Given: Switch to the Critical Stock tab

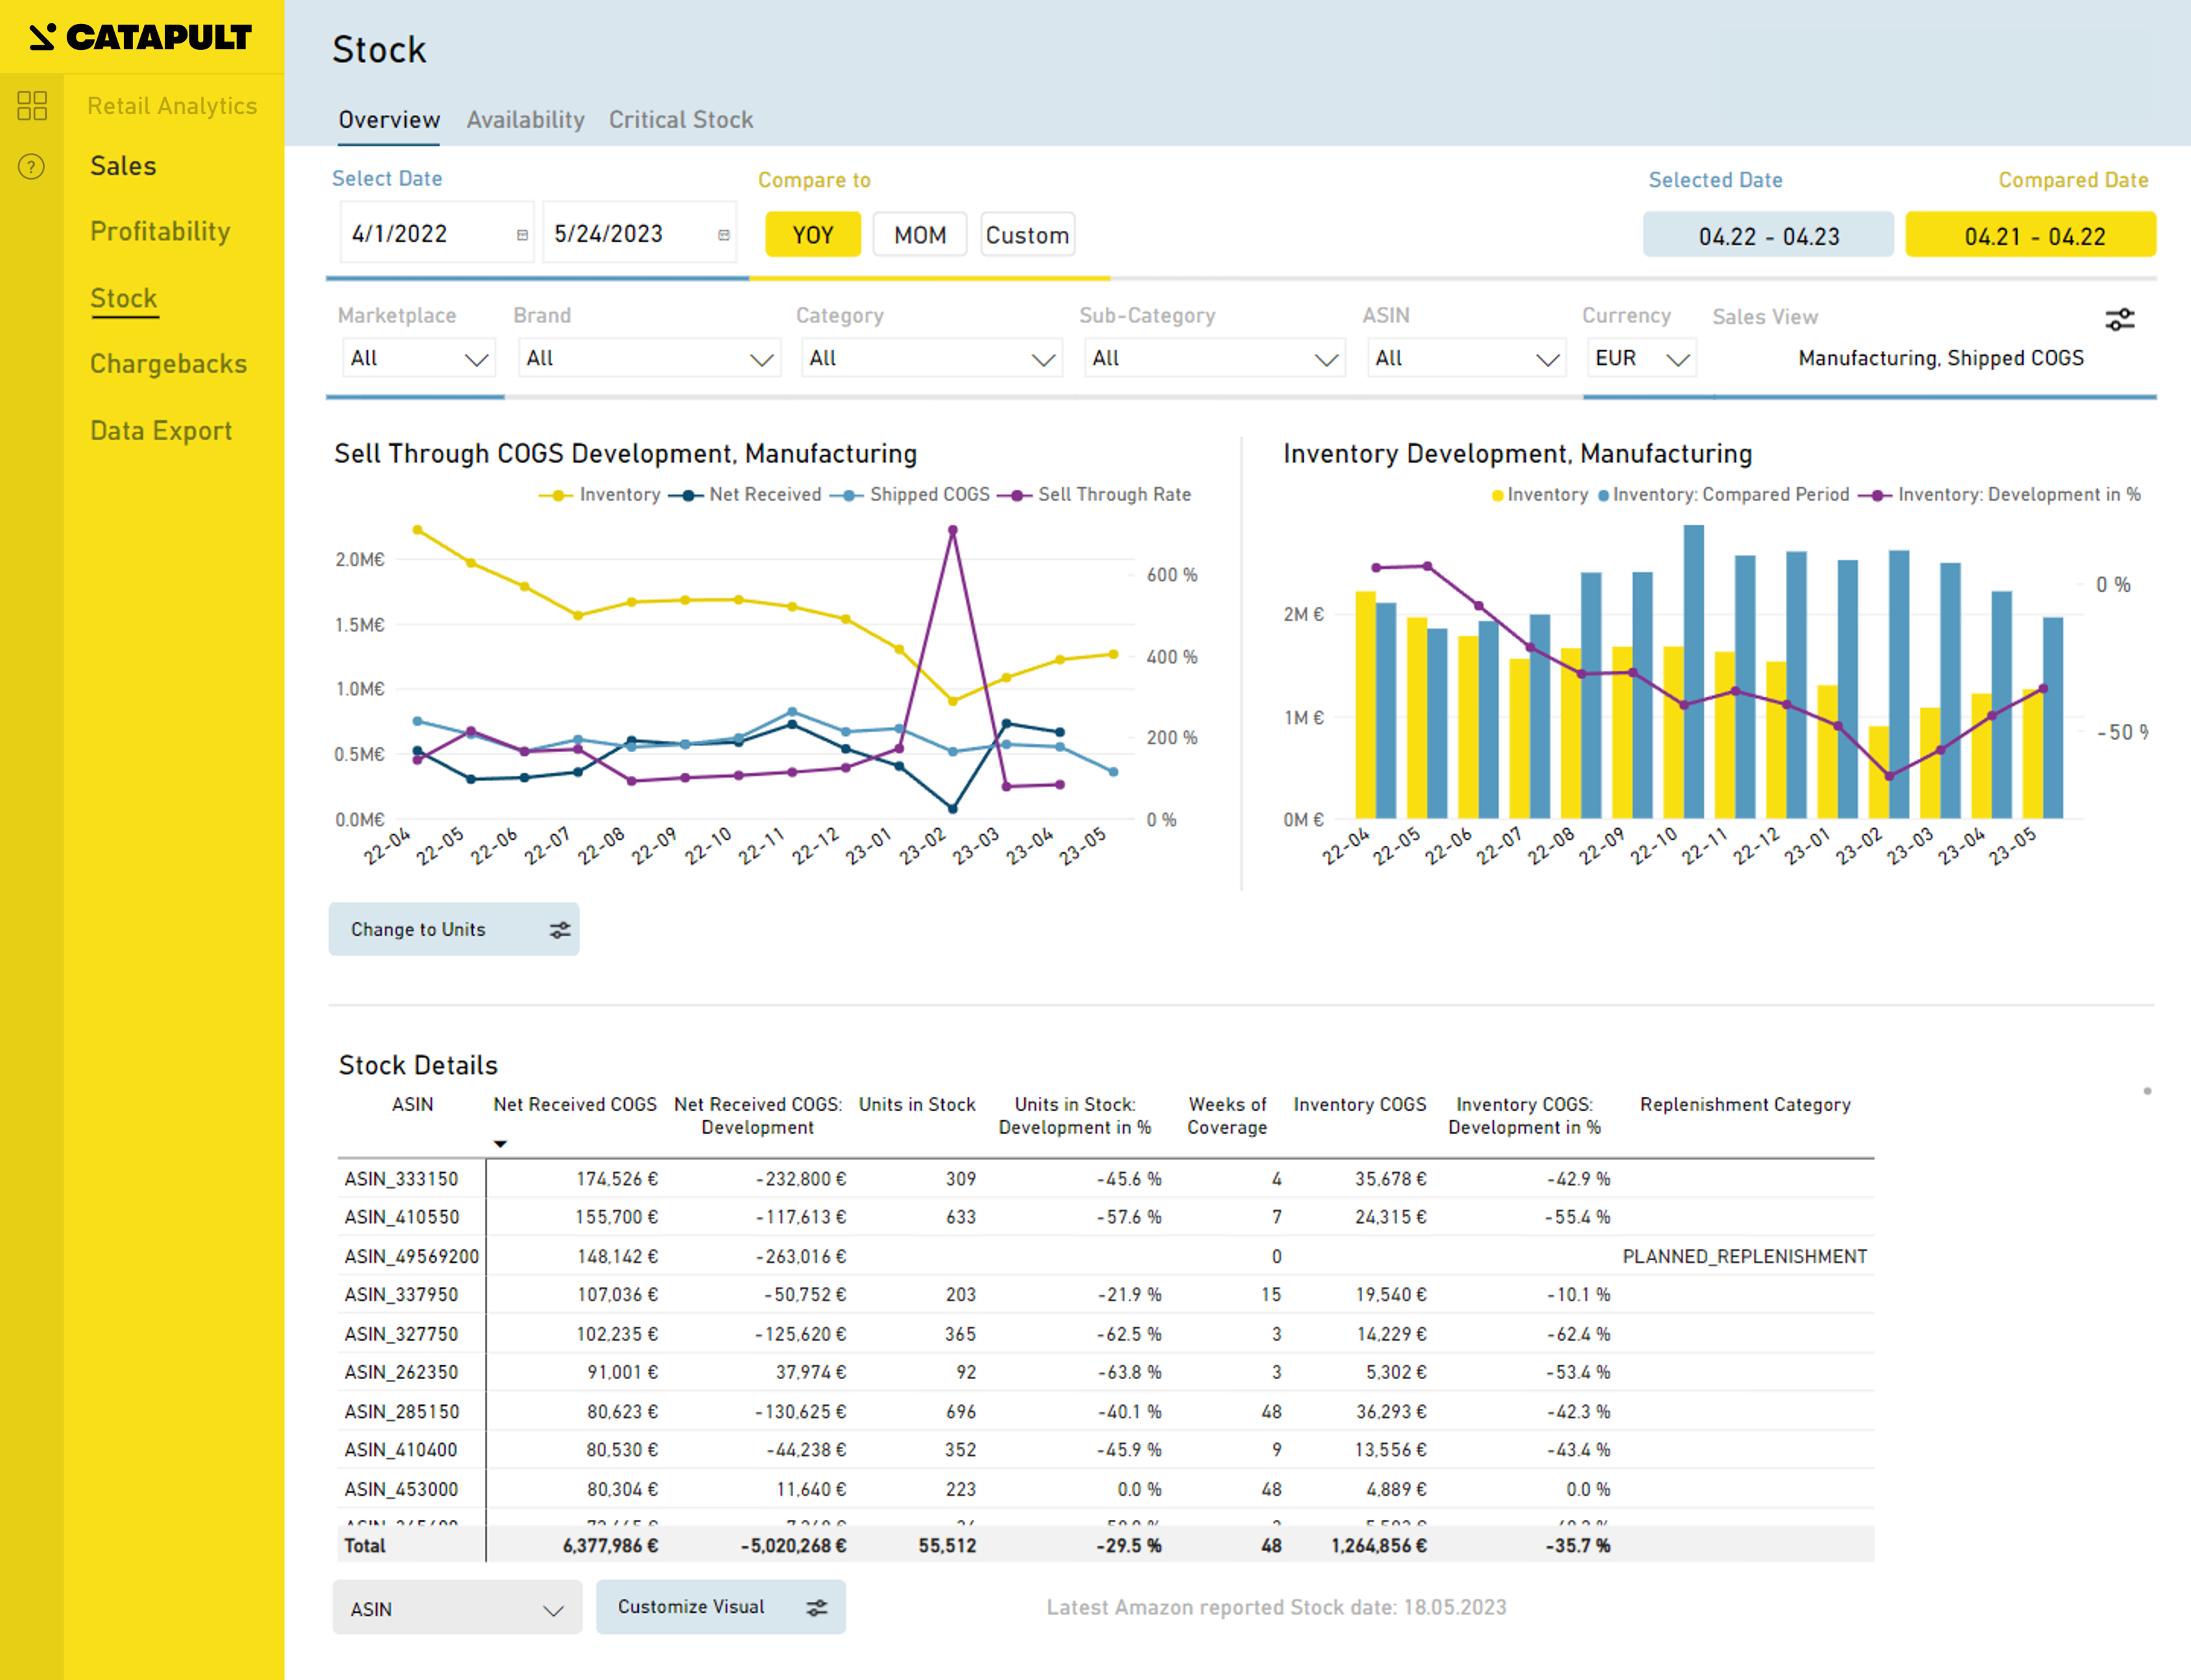Looking at the screenshot, I should [680, 120].
